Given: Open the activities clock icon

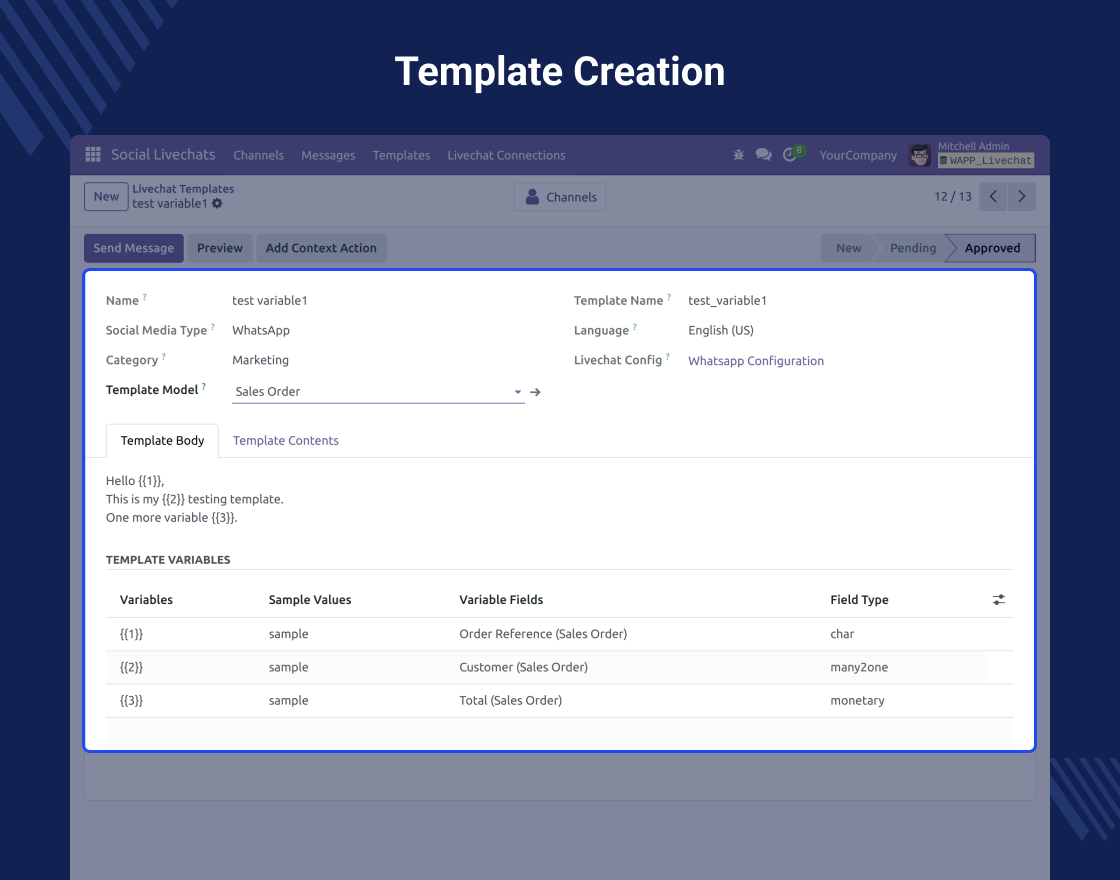Looking at the screenshot, I should click(791, 155).
